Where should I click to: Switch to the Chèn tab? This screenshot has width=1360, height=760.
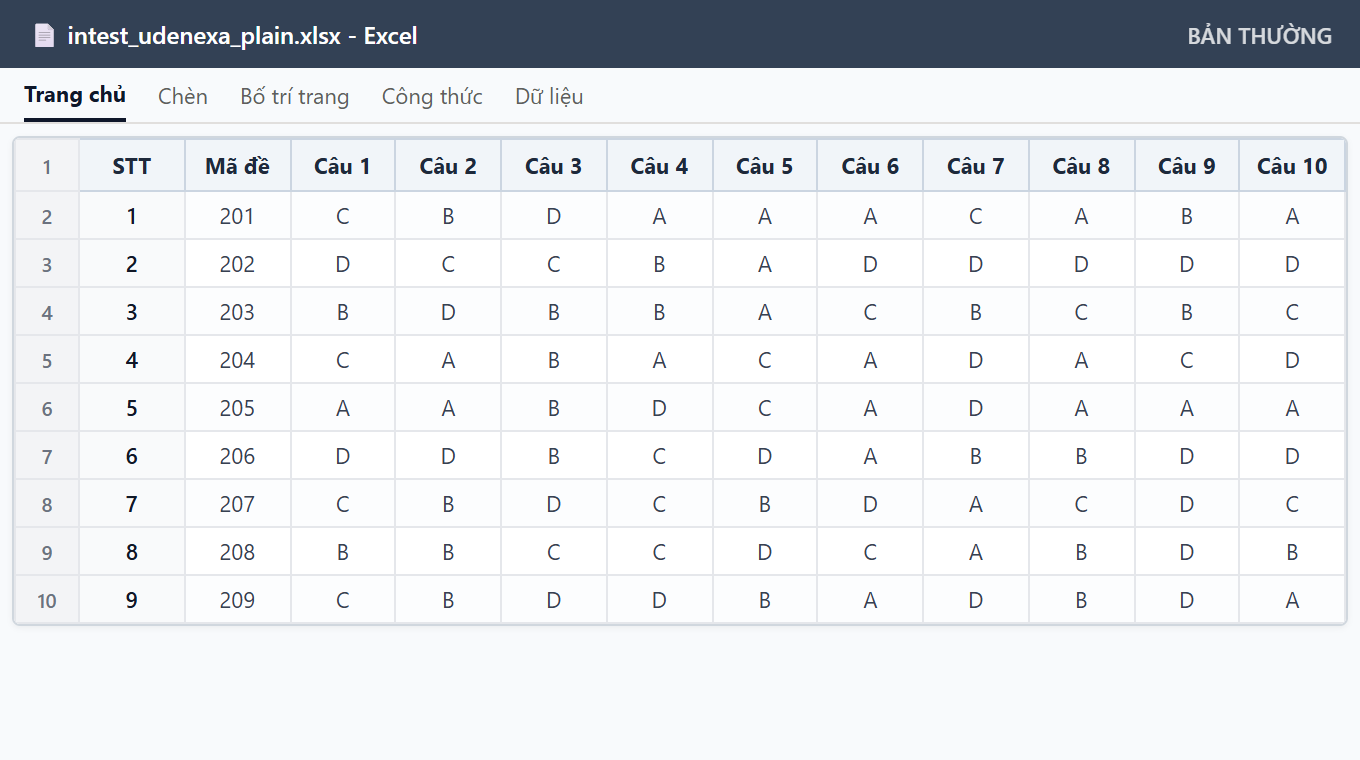[183, 97]
